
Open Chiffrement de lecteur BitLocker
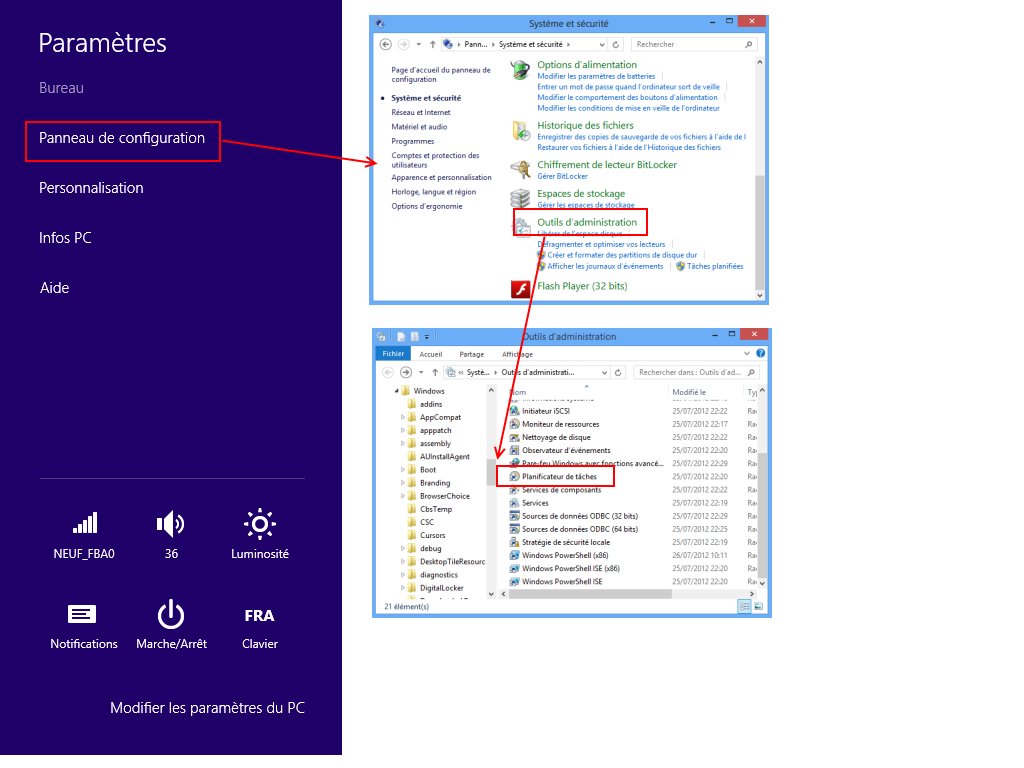click(607, 165)
